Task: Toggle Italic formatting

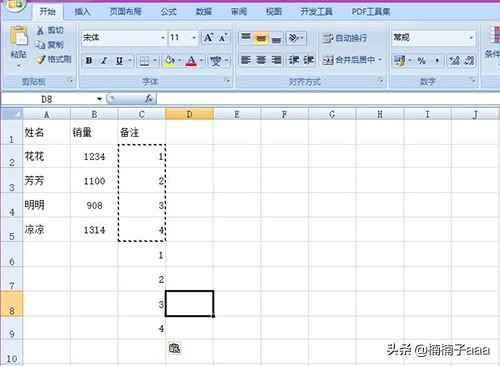Action: (104, 61)
